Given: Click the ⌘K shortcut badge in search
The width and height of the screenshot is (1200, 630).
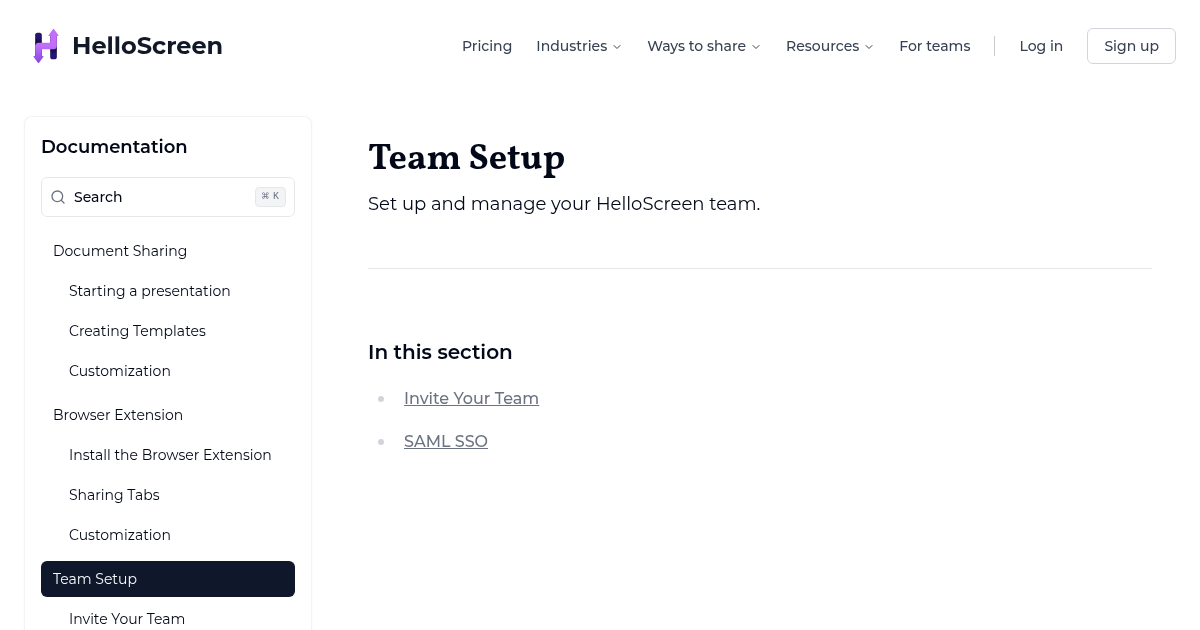Looking at the screenshot, I should pyautogui.click(x=270, y=197).
